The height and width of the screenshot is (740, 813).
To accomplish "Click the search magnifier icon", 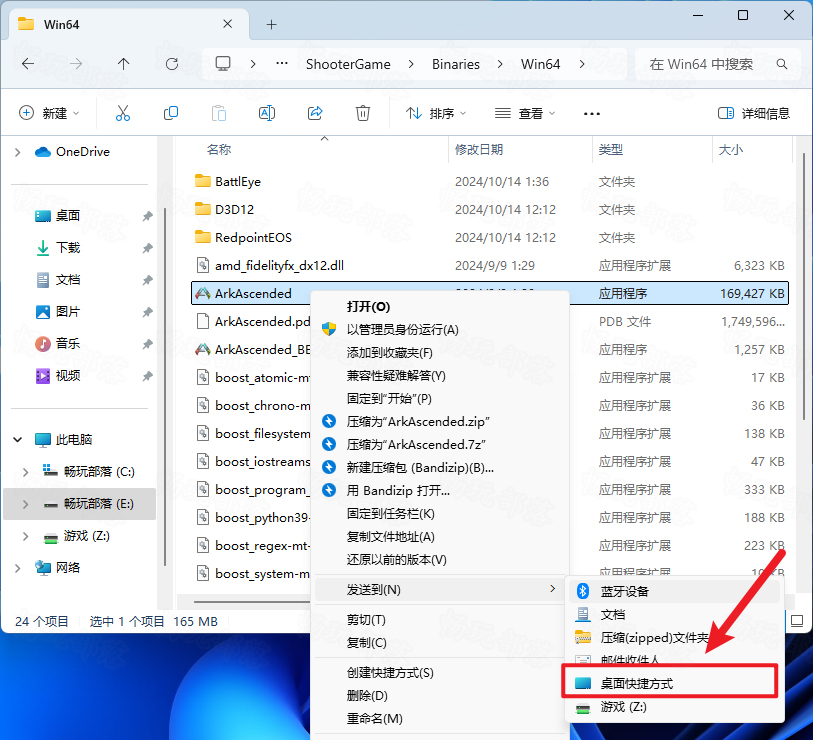I will click(782, 64).
